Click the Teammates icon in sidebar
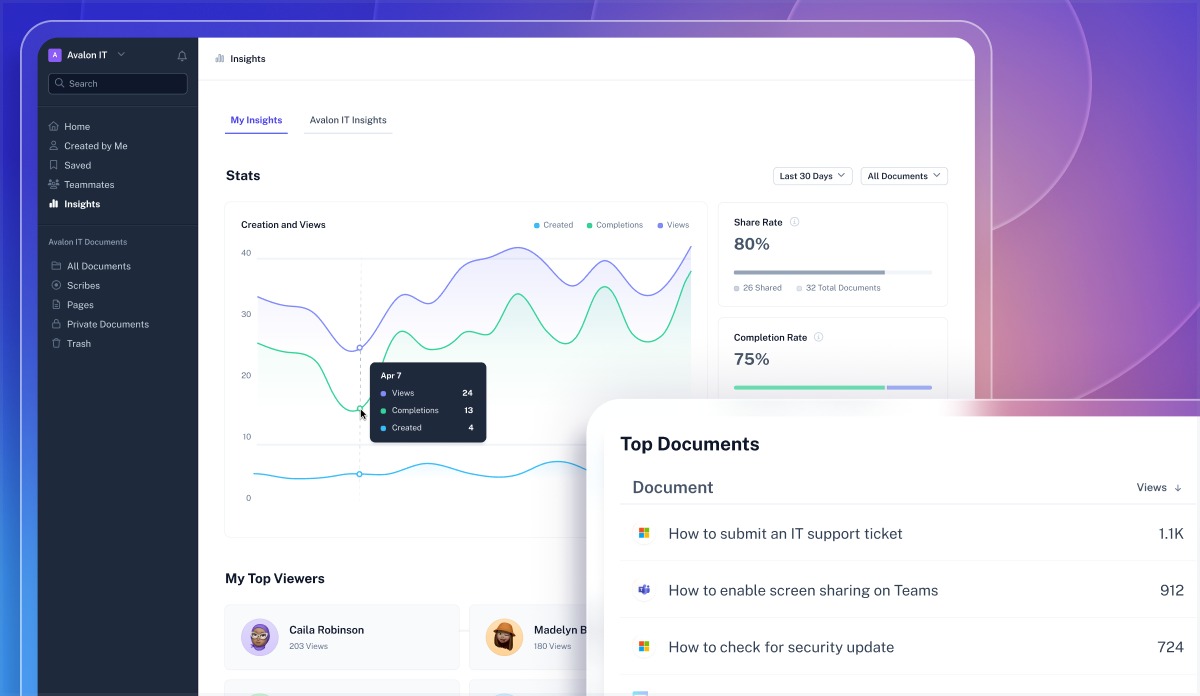1200x696 pixels. (54, 184)
